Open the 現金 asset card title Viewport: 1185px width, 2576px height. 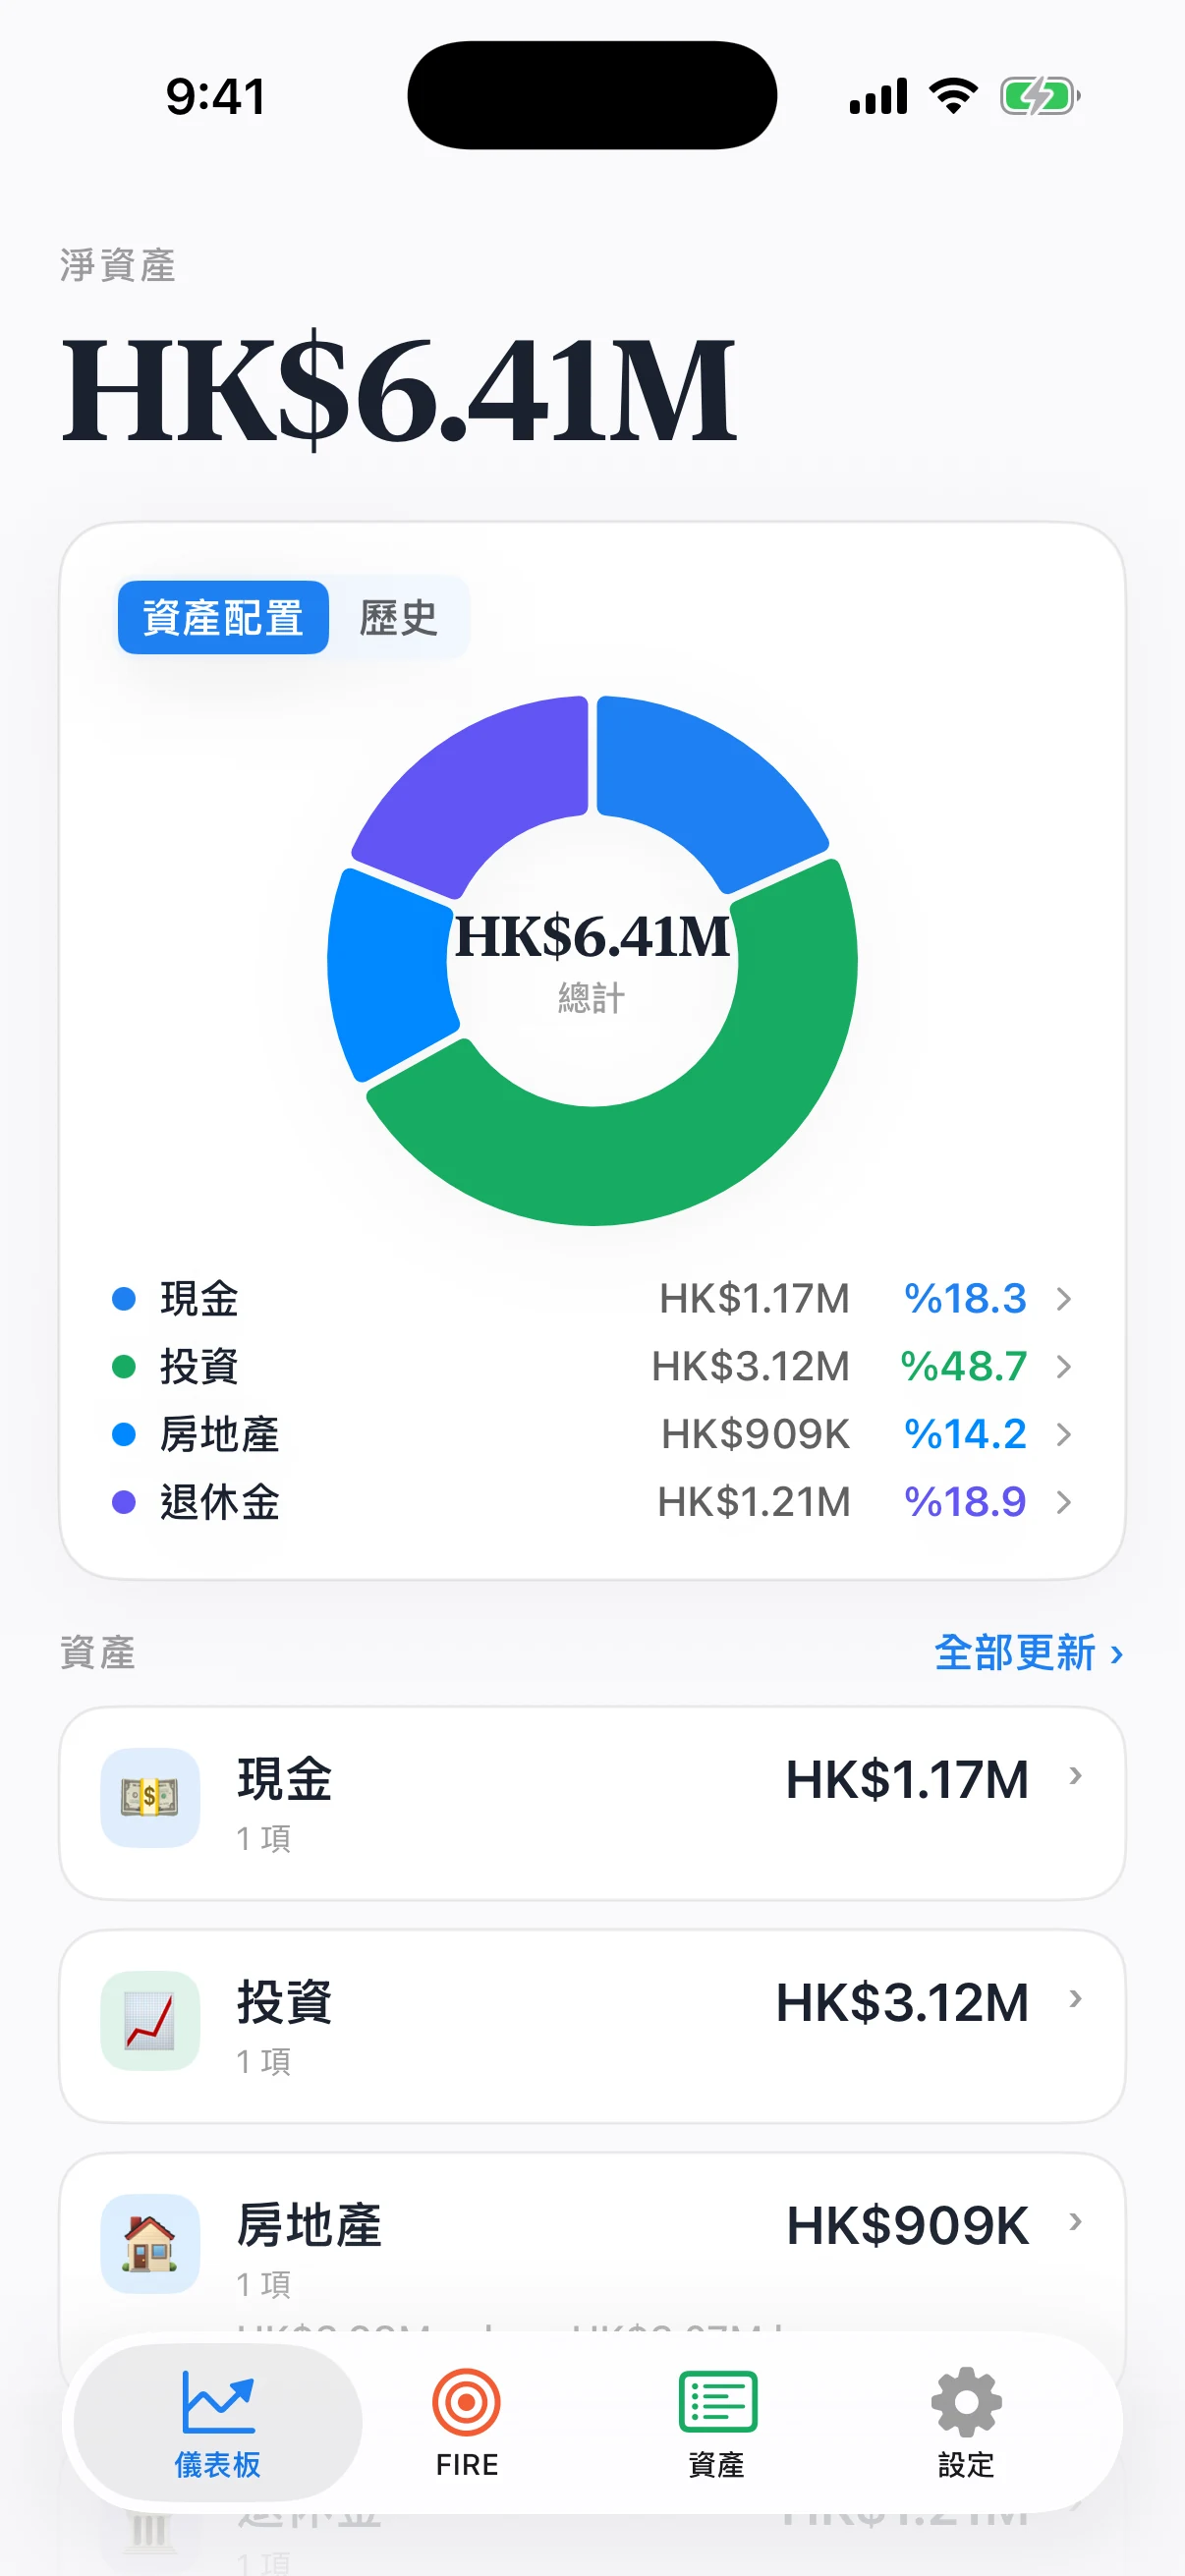(x=285, y=1779)
